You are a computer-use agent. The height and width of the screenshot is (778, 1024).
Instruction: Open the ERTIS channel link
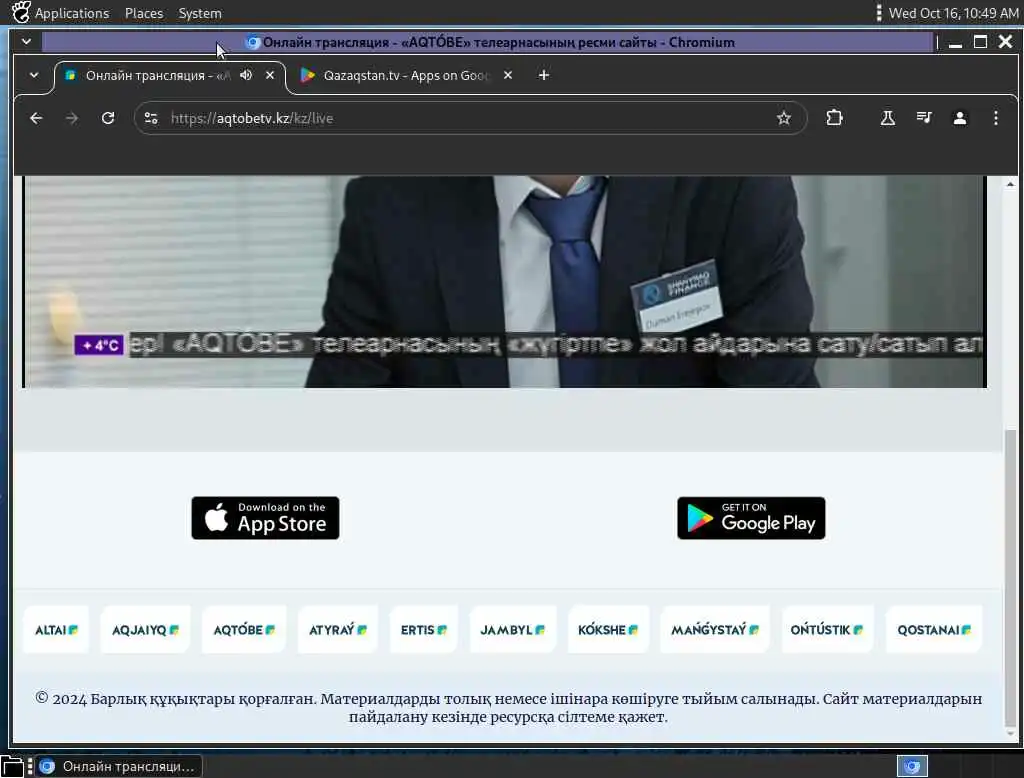pos(424,630)
